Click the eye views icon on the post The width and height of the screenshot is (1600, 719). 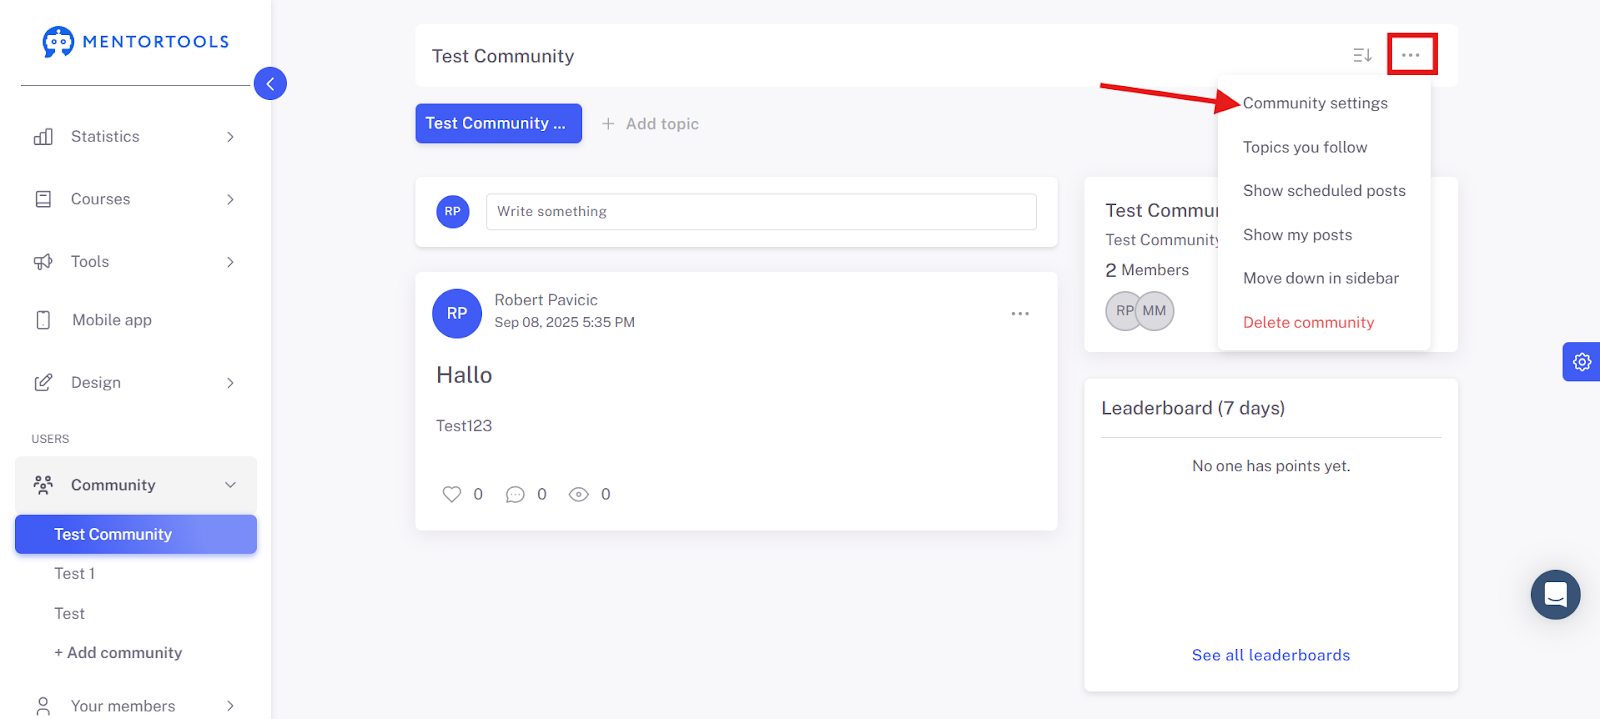click(x=578, y=494)
